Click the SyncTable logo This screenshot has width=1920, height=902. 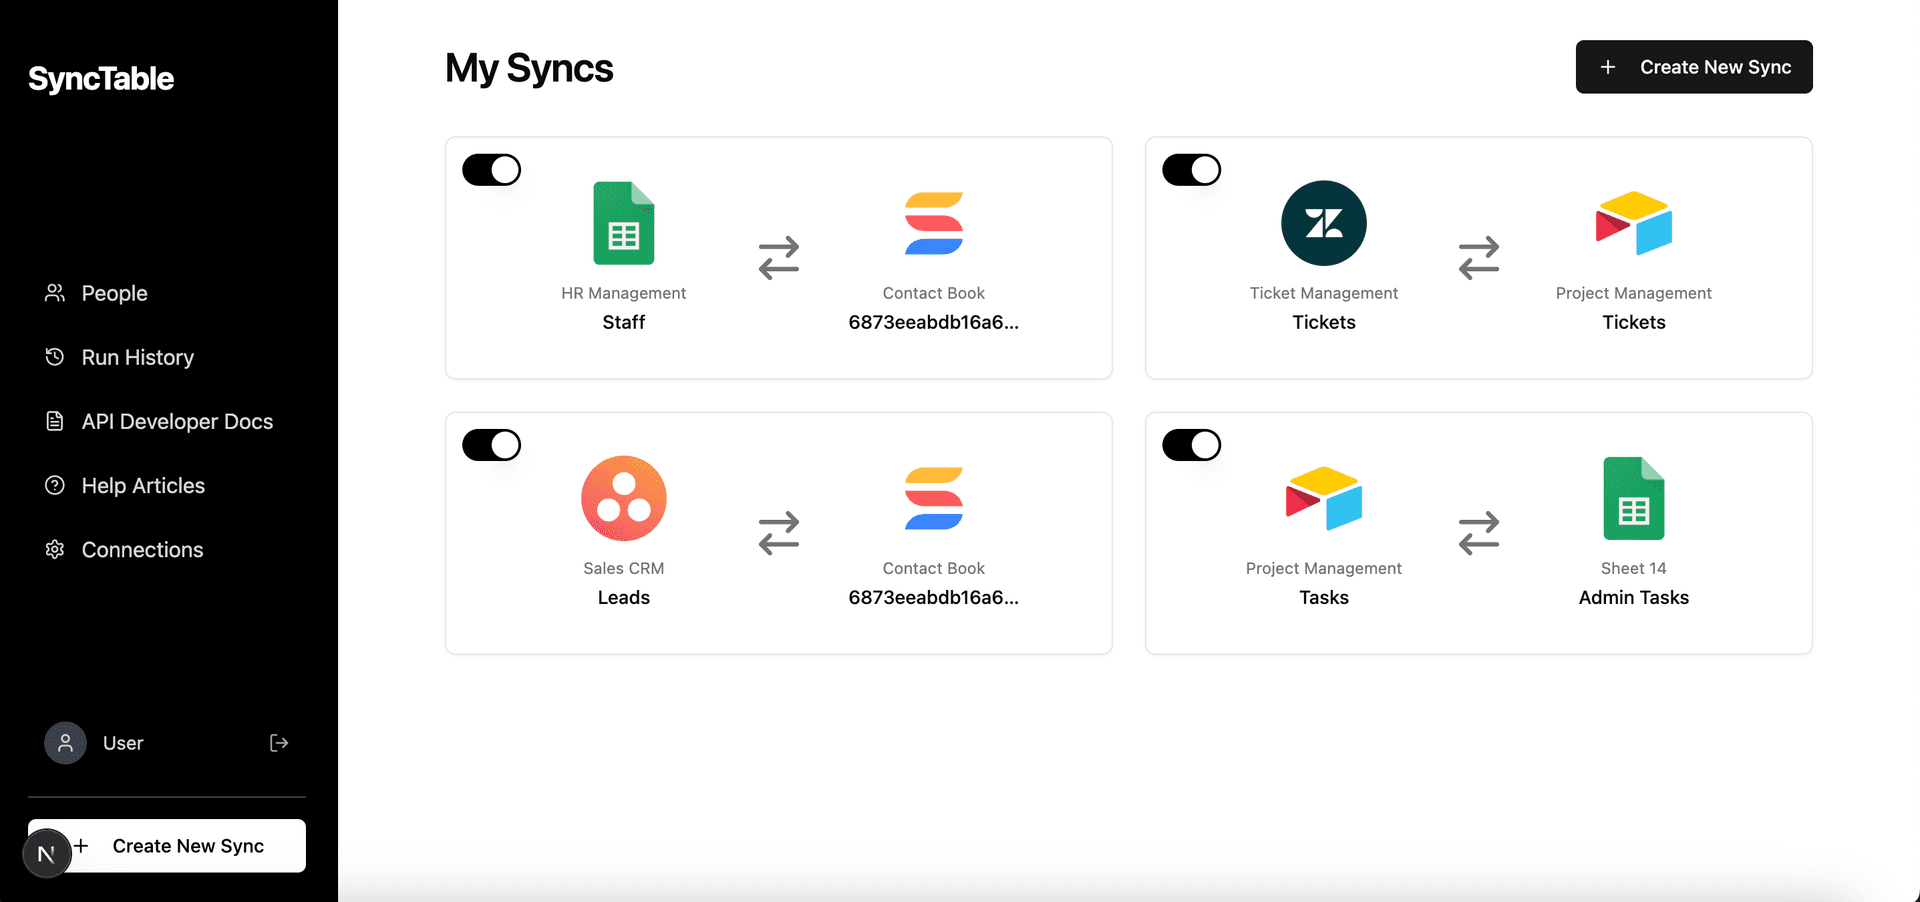click(x=100, y=78)
